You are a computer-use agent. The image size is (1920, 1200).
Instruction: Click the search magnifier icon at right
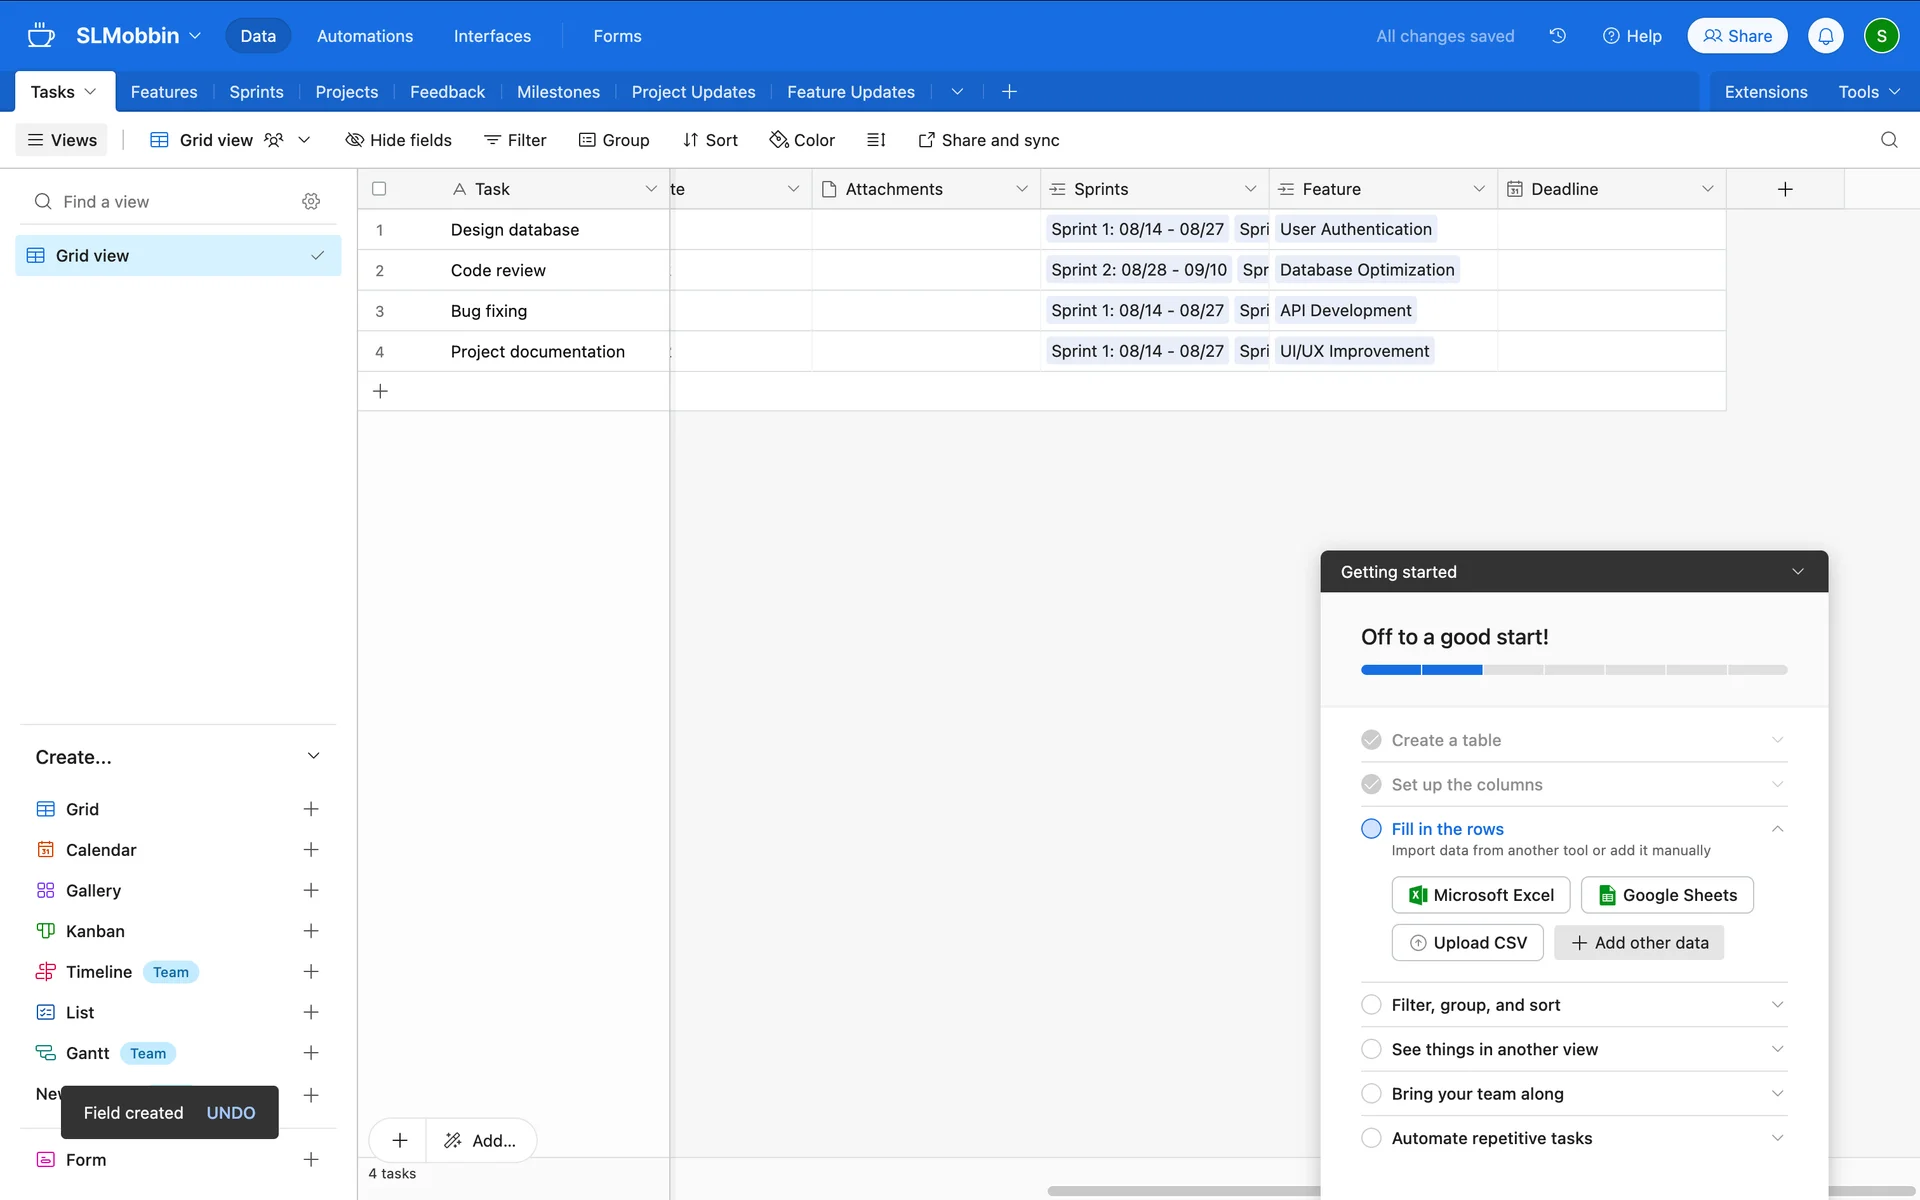(x=1888, y=140)
